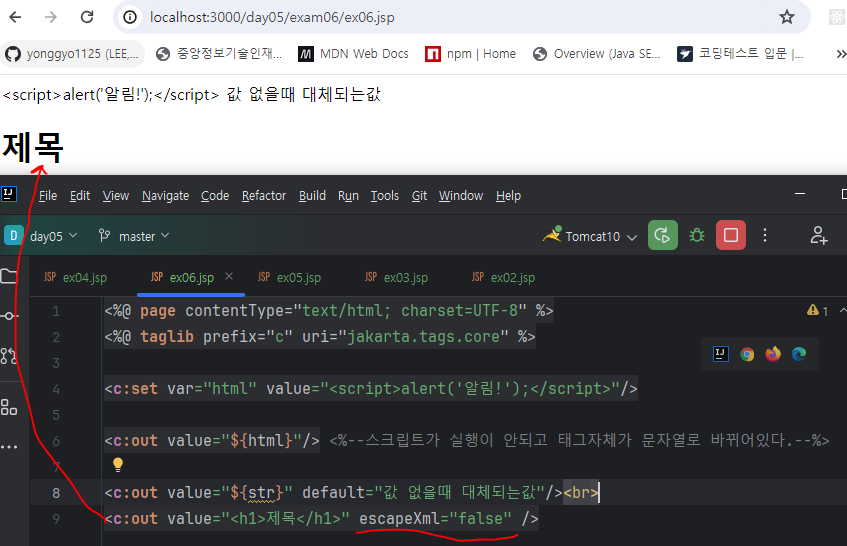Show more bookmarks via double chevron
Viewport: 847px width, 546px height.
pos(841,54)
